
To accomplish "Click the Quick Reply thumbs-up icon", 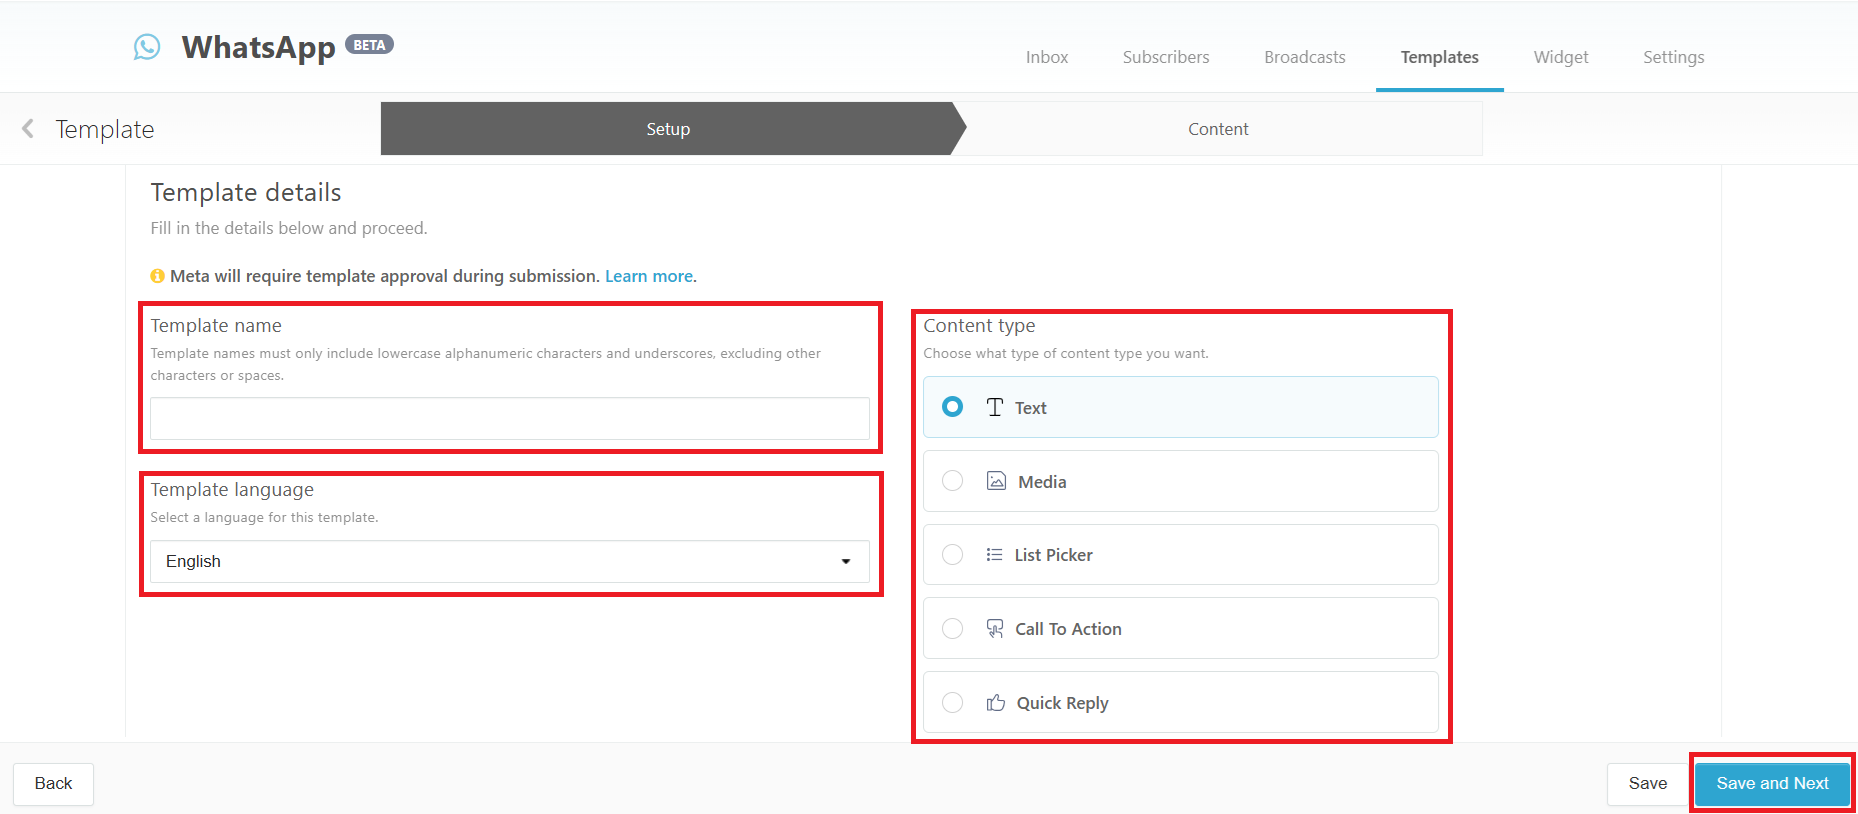I will (996, 702).
